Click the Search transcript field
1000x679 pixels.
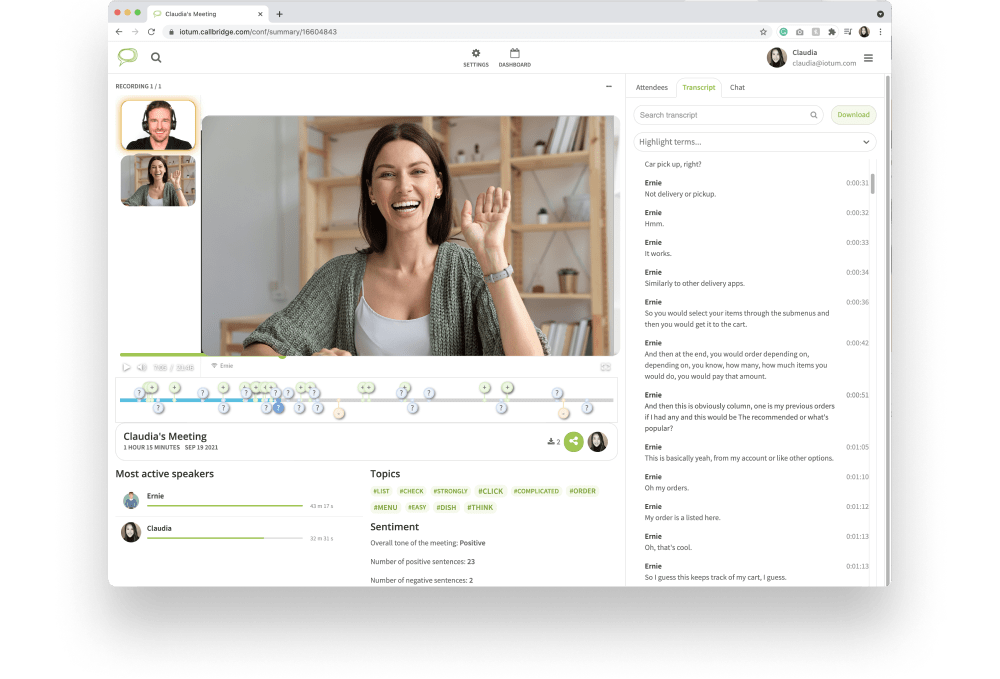724,115
